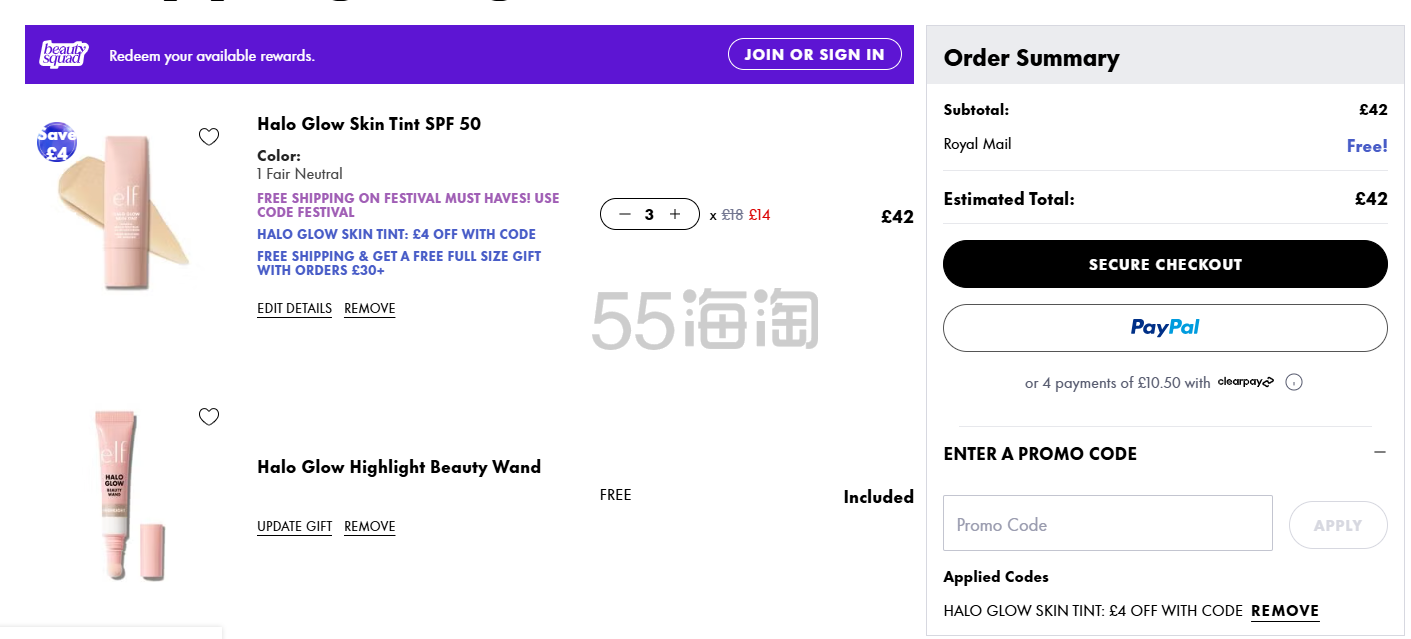Remove the applied Halo Glow code

tap(1285, 611)
